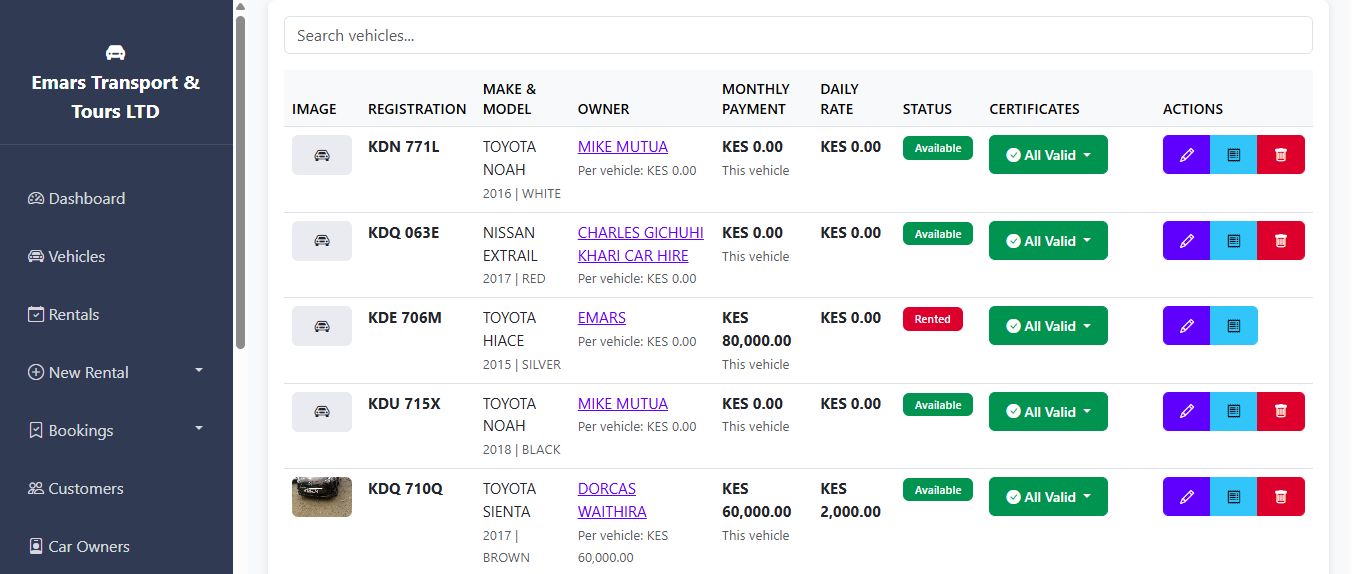The height and width of the screenshot is (574, 1352).
Task: Open owner link CHARLES GICHUHI KHARI CAR HIRE
Action: pos(640,244)
